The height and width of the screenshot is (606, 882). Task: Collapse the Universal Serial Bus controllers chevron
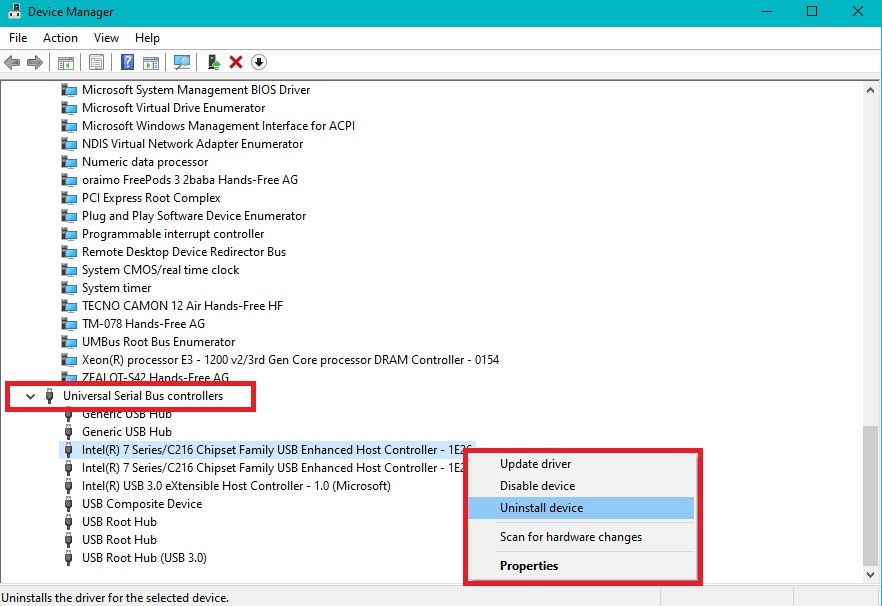click(30, 396)
